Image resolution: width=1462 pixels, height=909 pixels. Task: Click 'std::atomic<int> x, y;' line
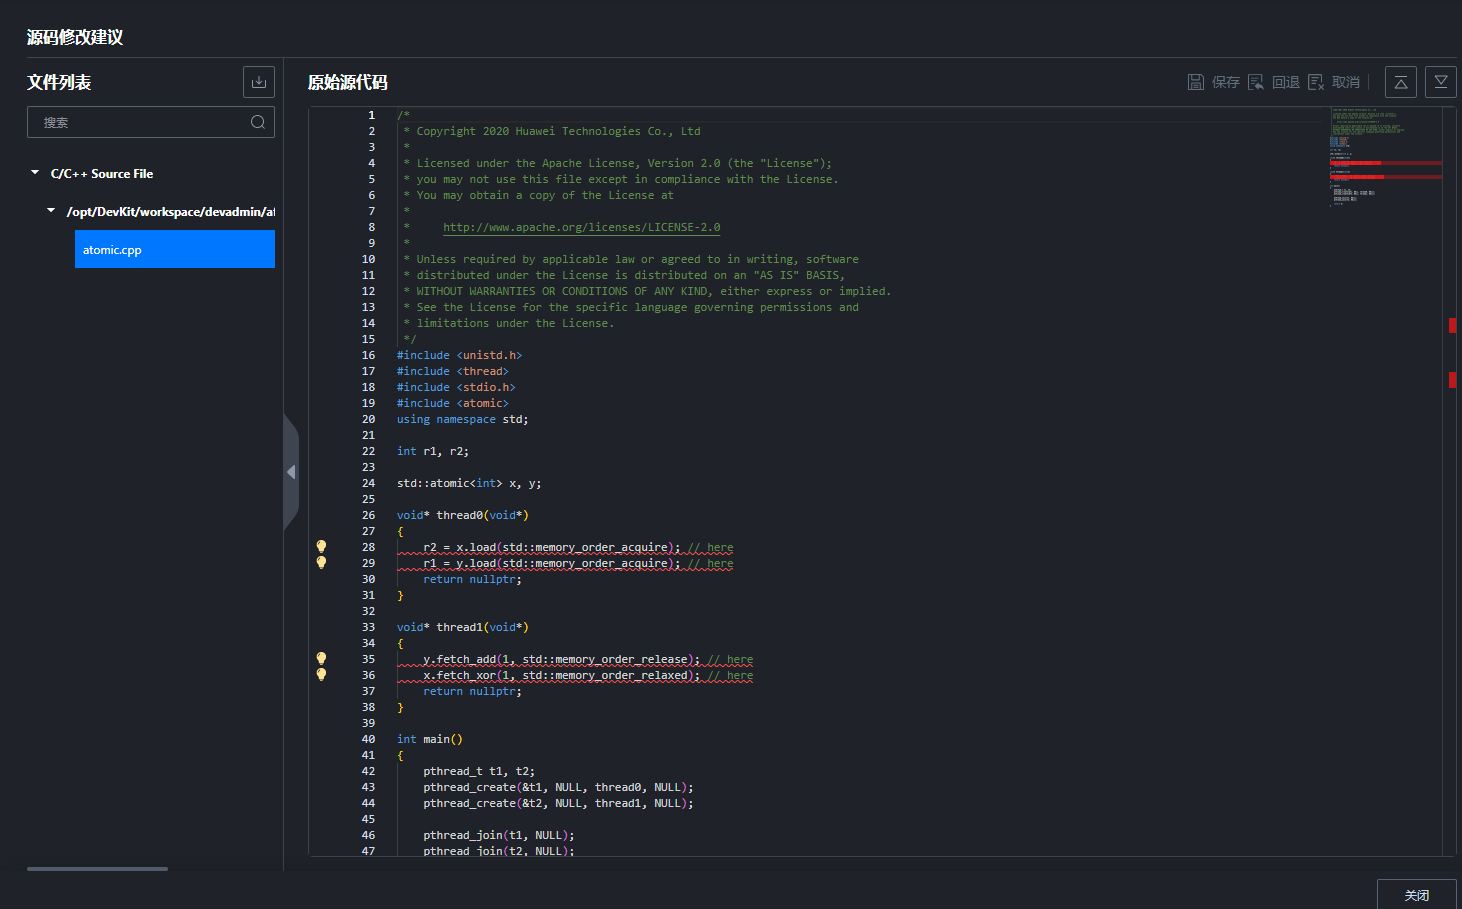point(469,483)
